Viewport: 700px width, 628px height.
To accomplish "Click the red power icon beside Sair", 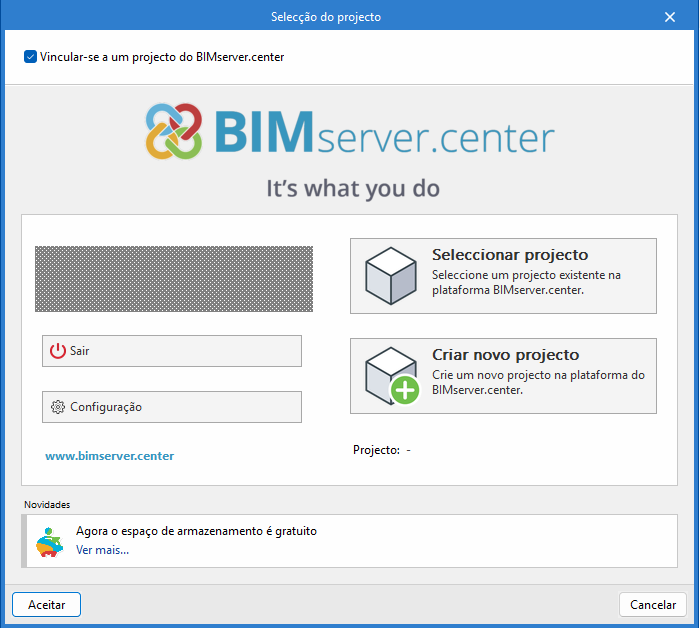I will [x=58, y=351].
